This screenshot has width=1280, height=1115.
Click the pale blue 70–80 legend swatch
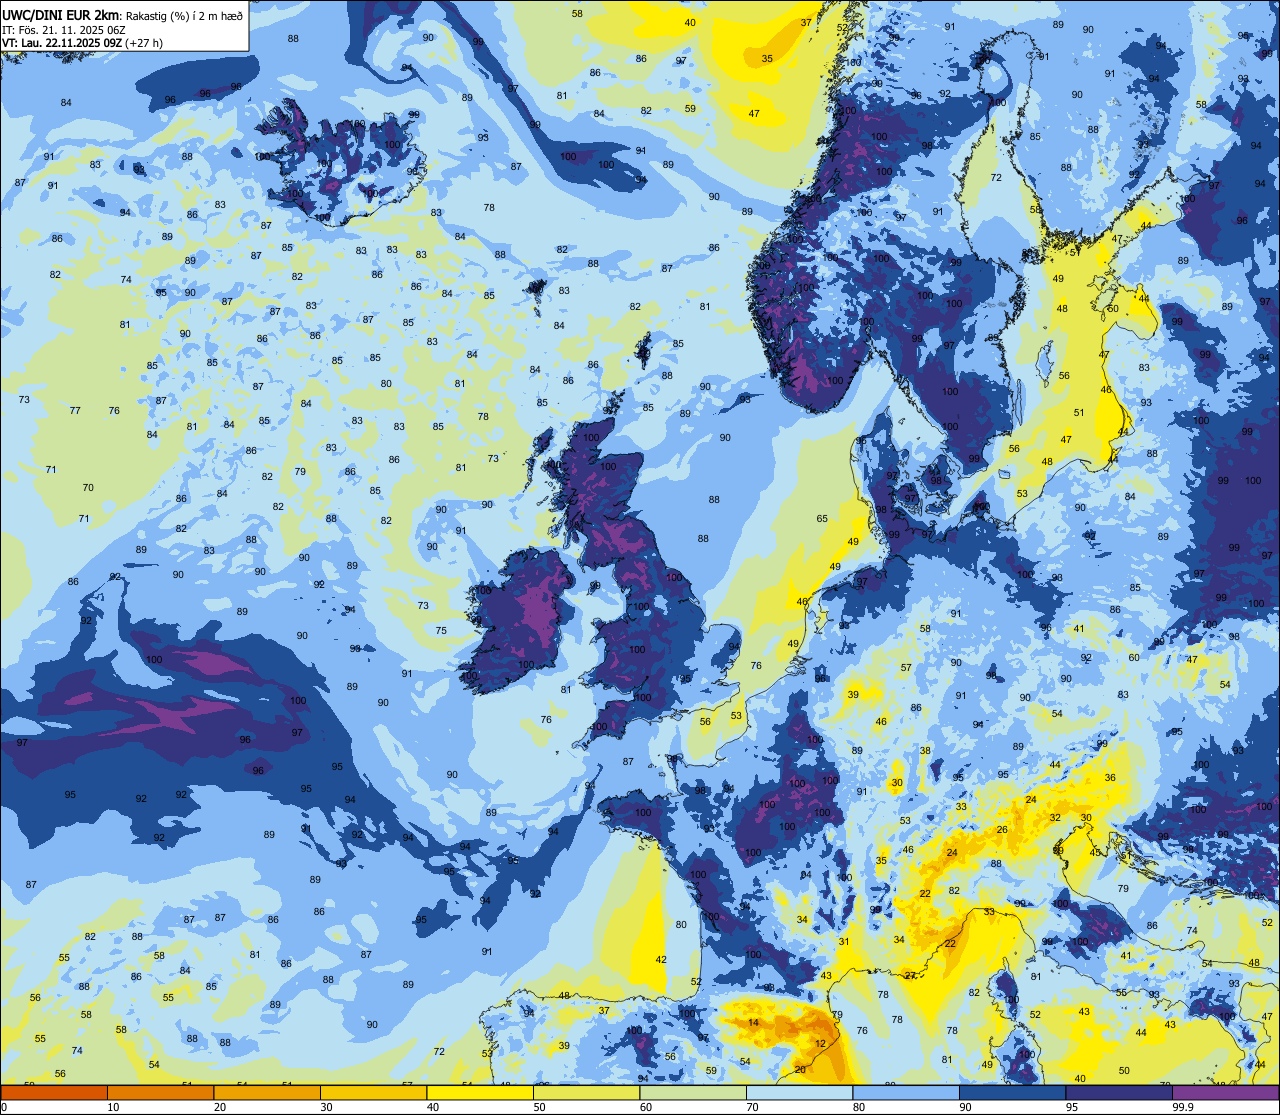pos(799,1093)
